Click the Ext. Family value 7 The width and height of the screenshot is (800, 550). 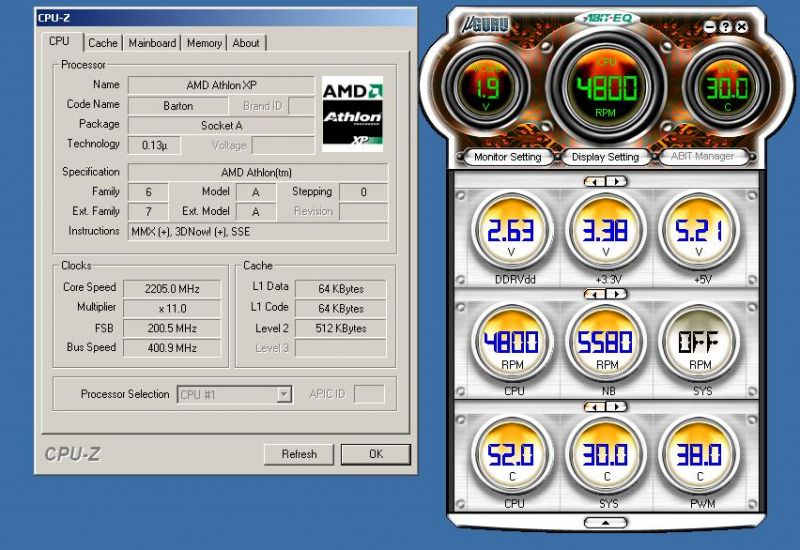148,212
